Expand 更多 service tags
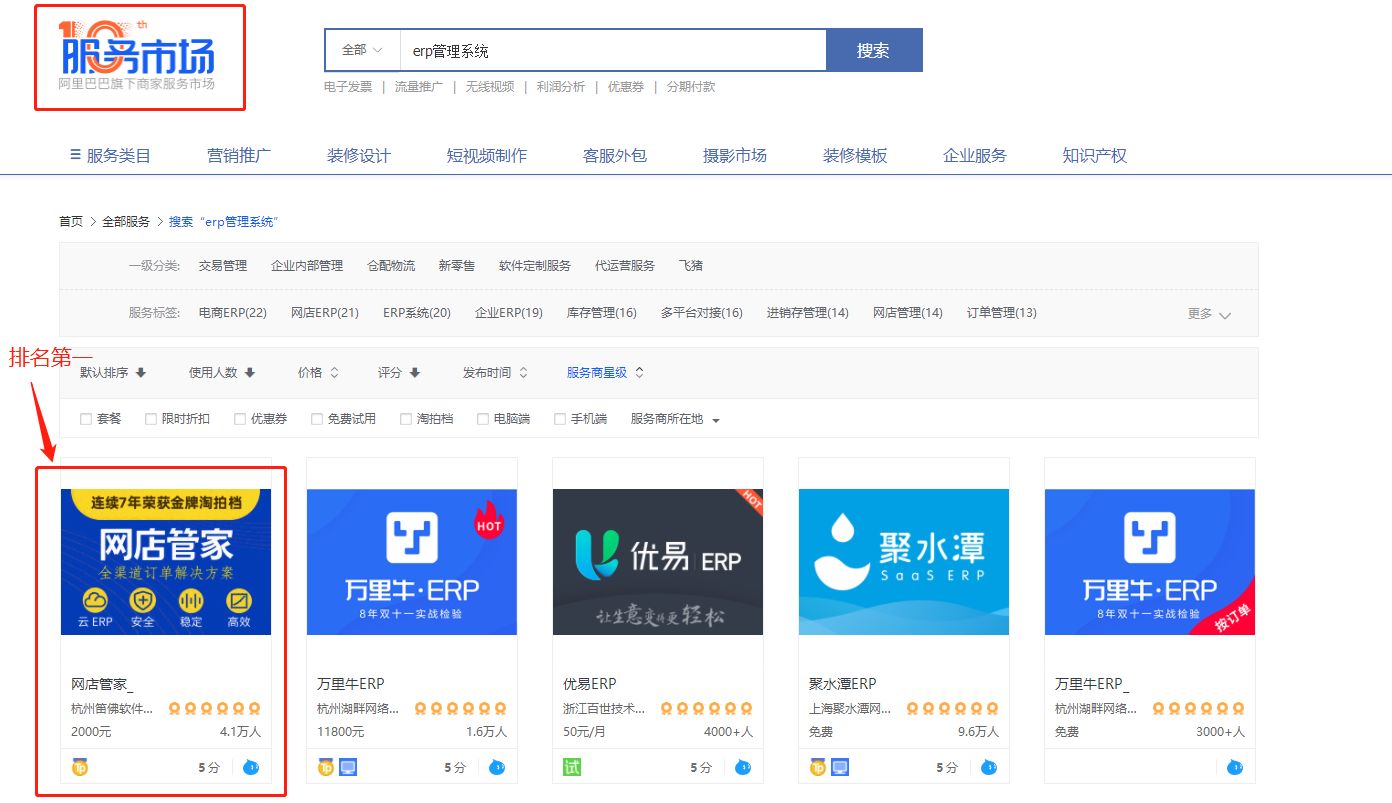1392x803 pixels. coord(1209,314)
